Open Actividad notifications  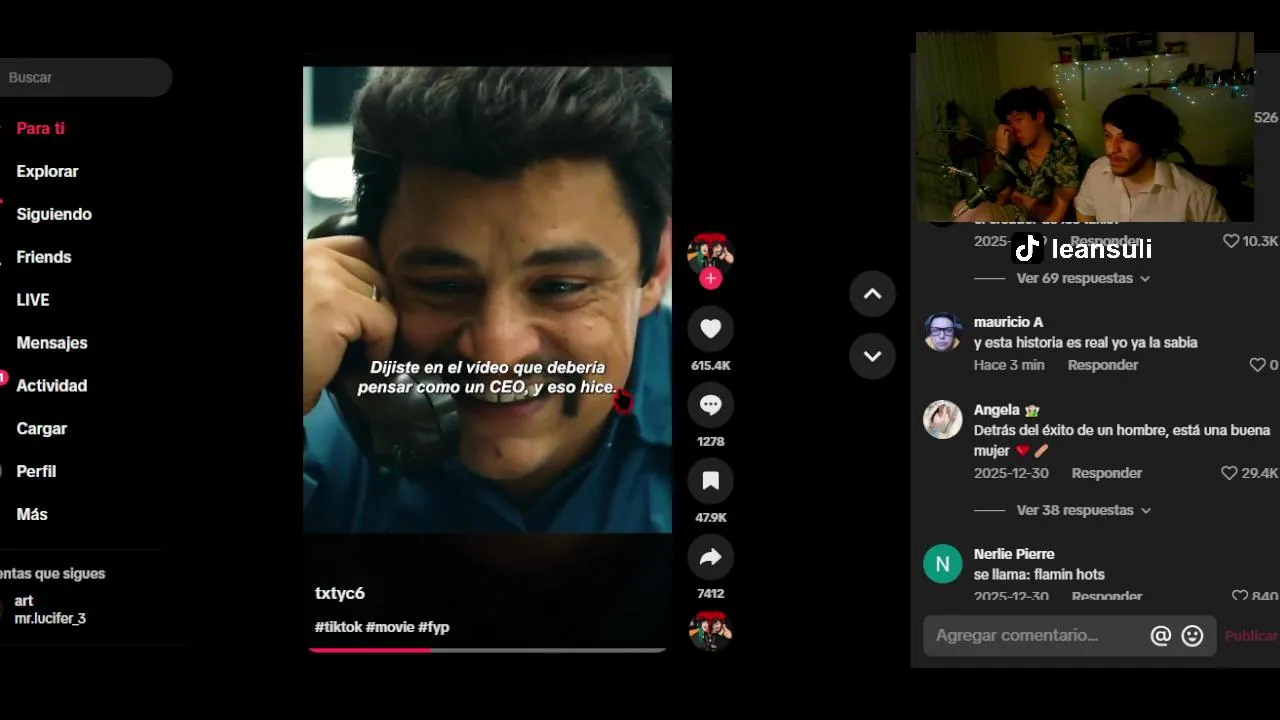coord(52,386)
